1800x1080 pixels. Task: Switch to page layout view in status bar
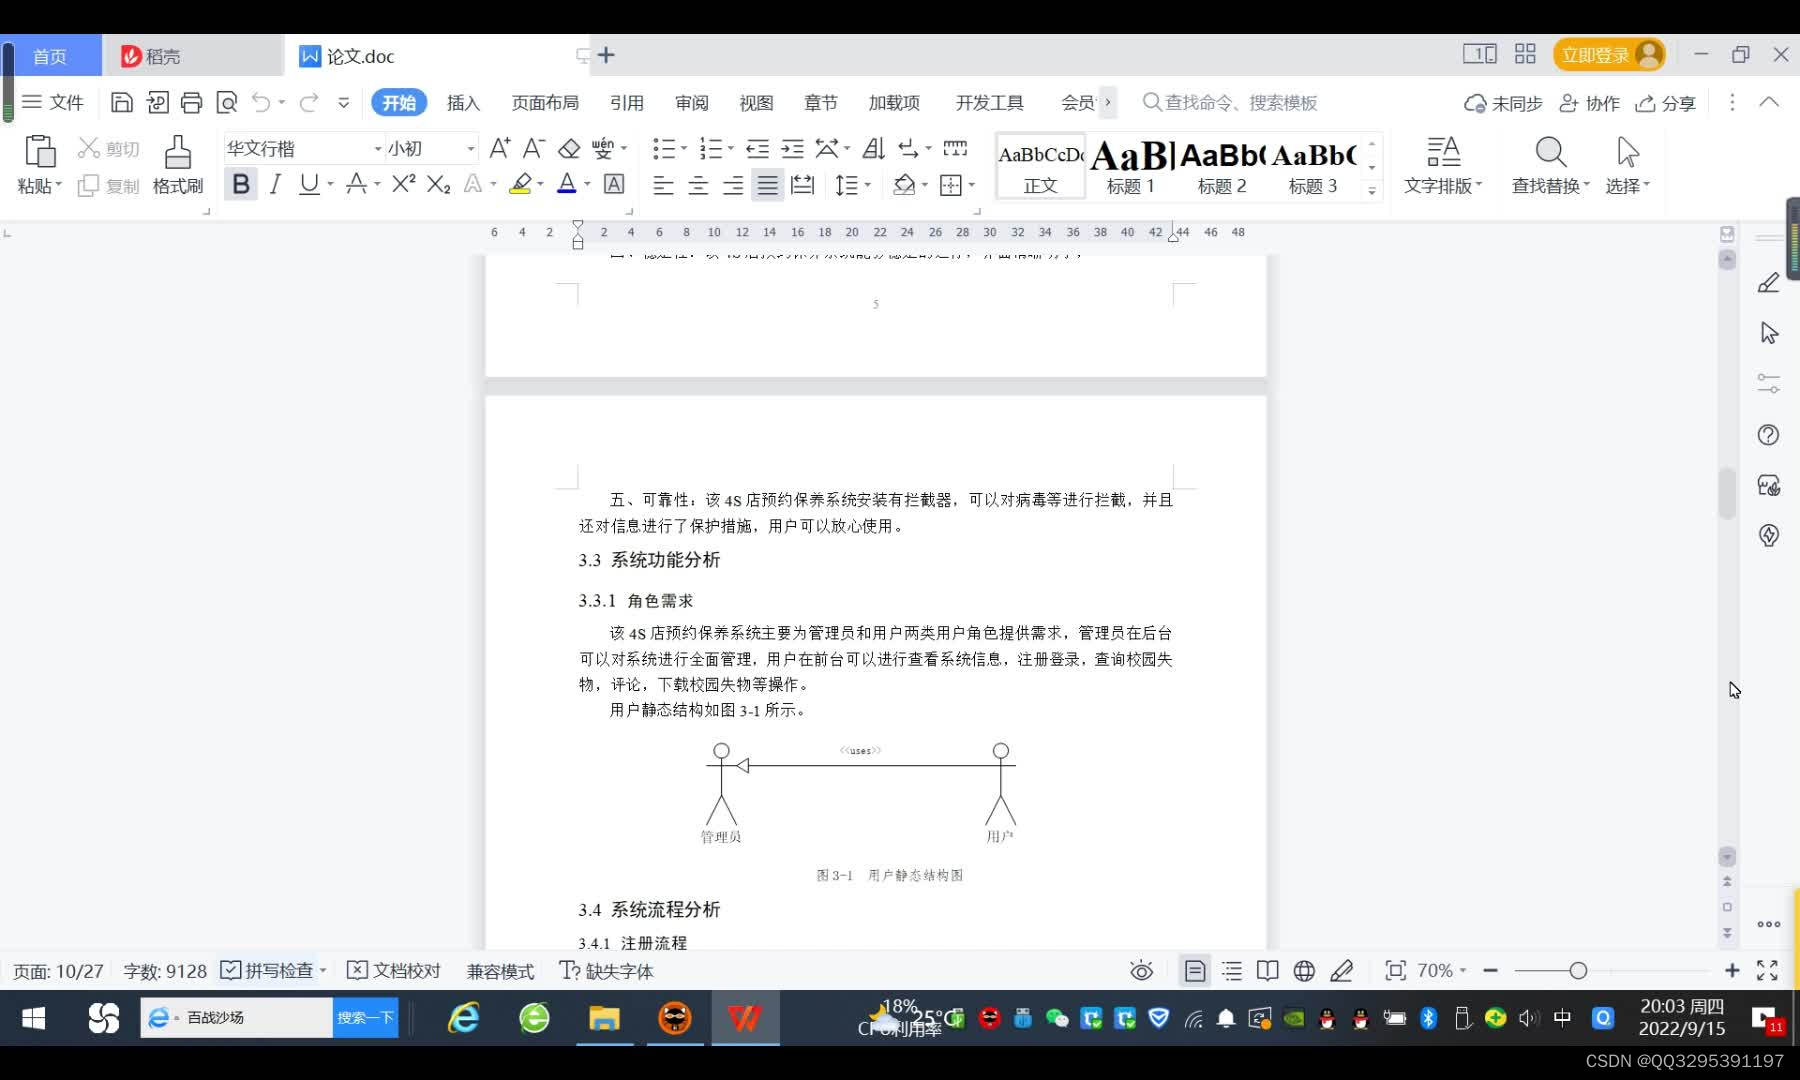(x=1194, y=970)
